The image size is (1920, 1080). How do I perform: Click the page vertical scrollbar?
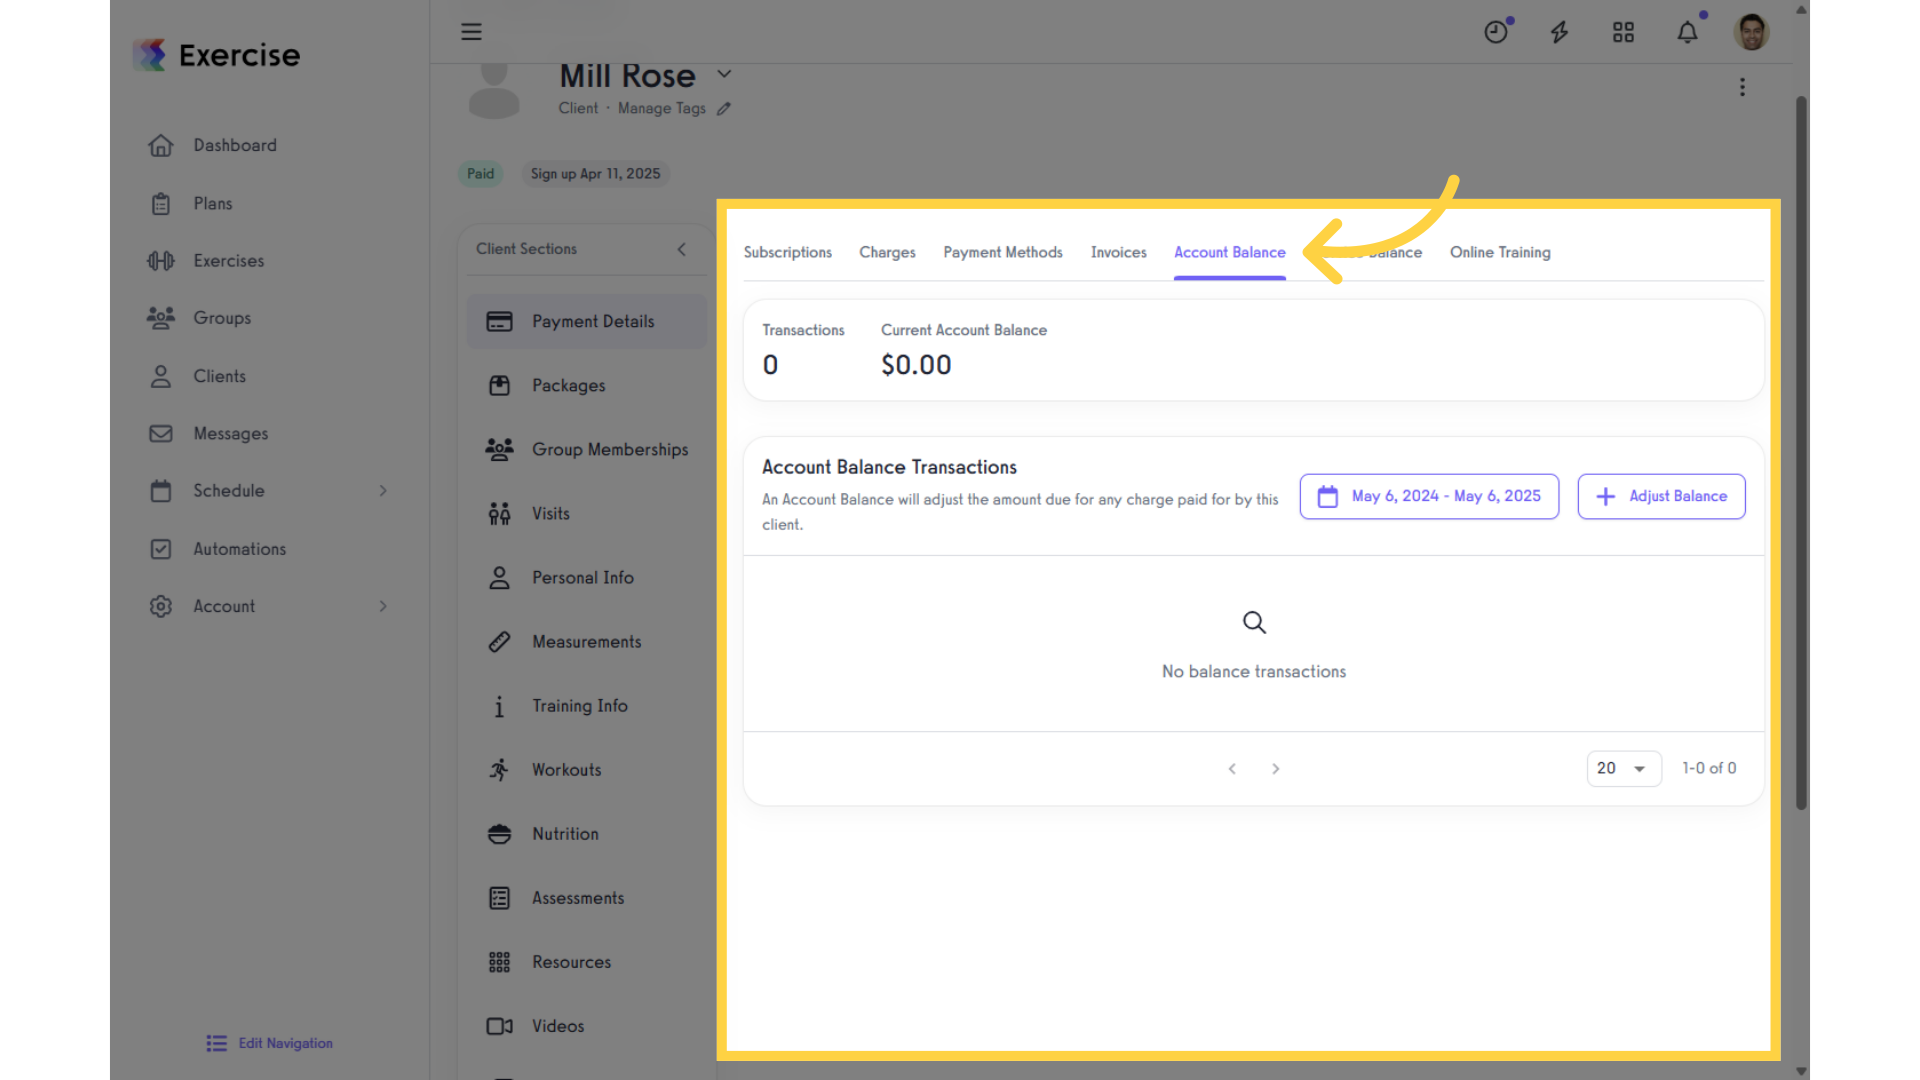(1801, 452)
